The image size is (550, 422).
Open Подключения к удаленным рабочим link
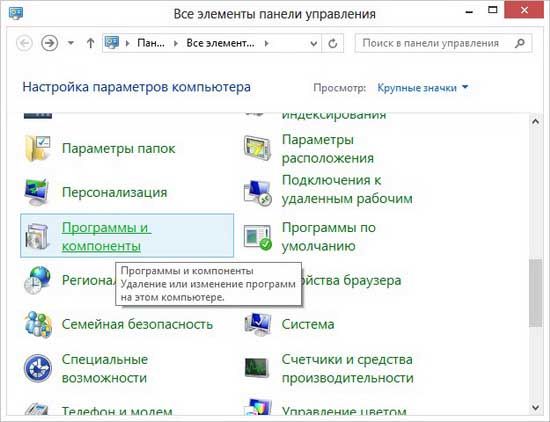[x=347, y=189]
